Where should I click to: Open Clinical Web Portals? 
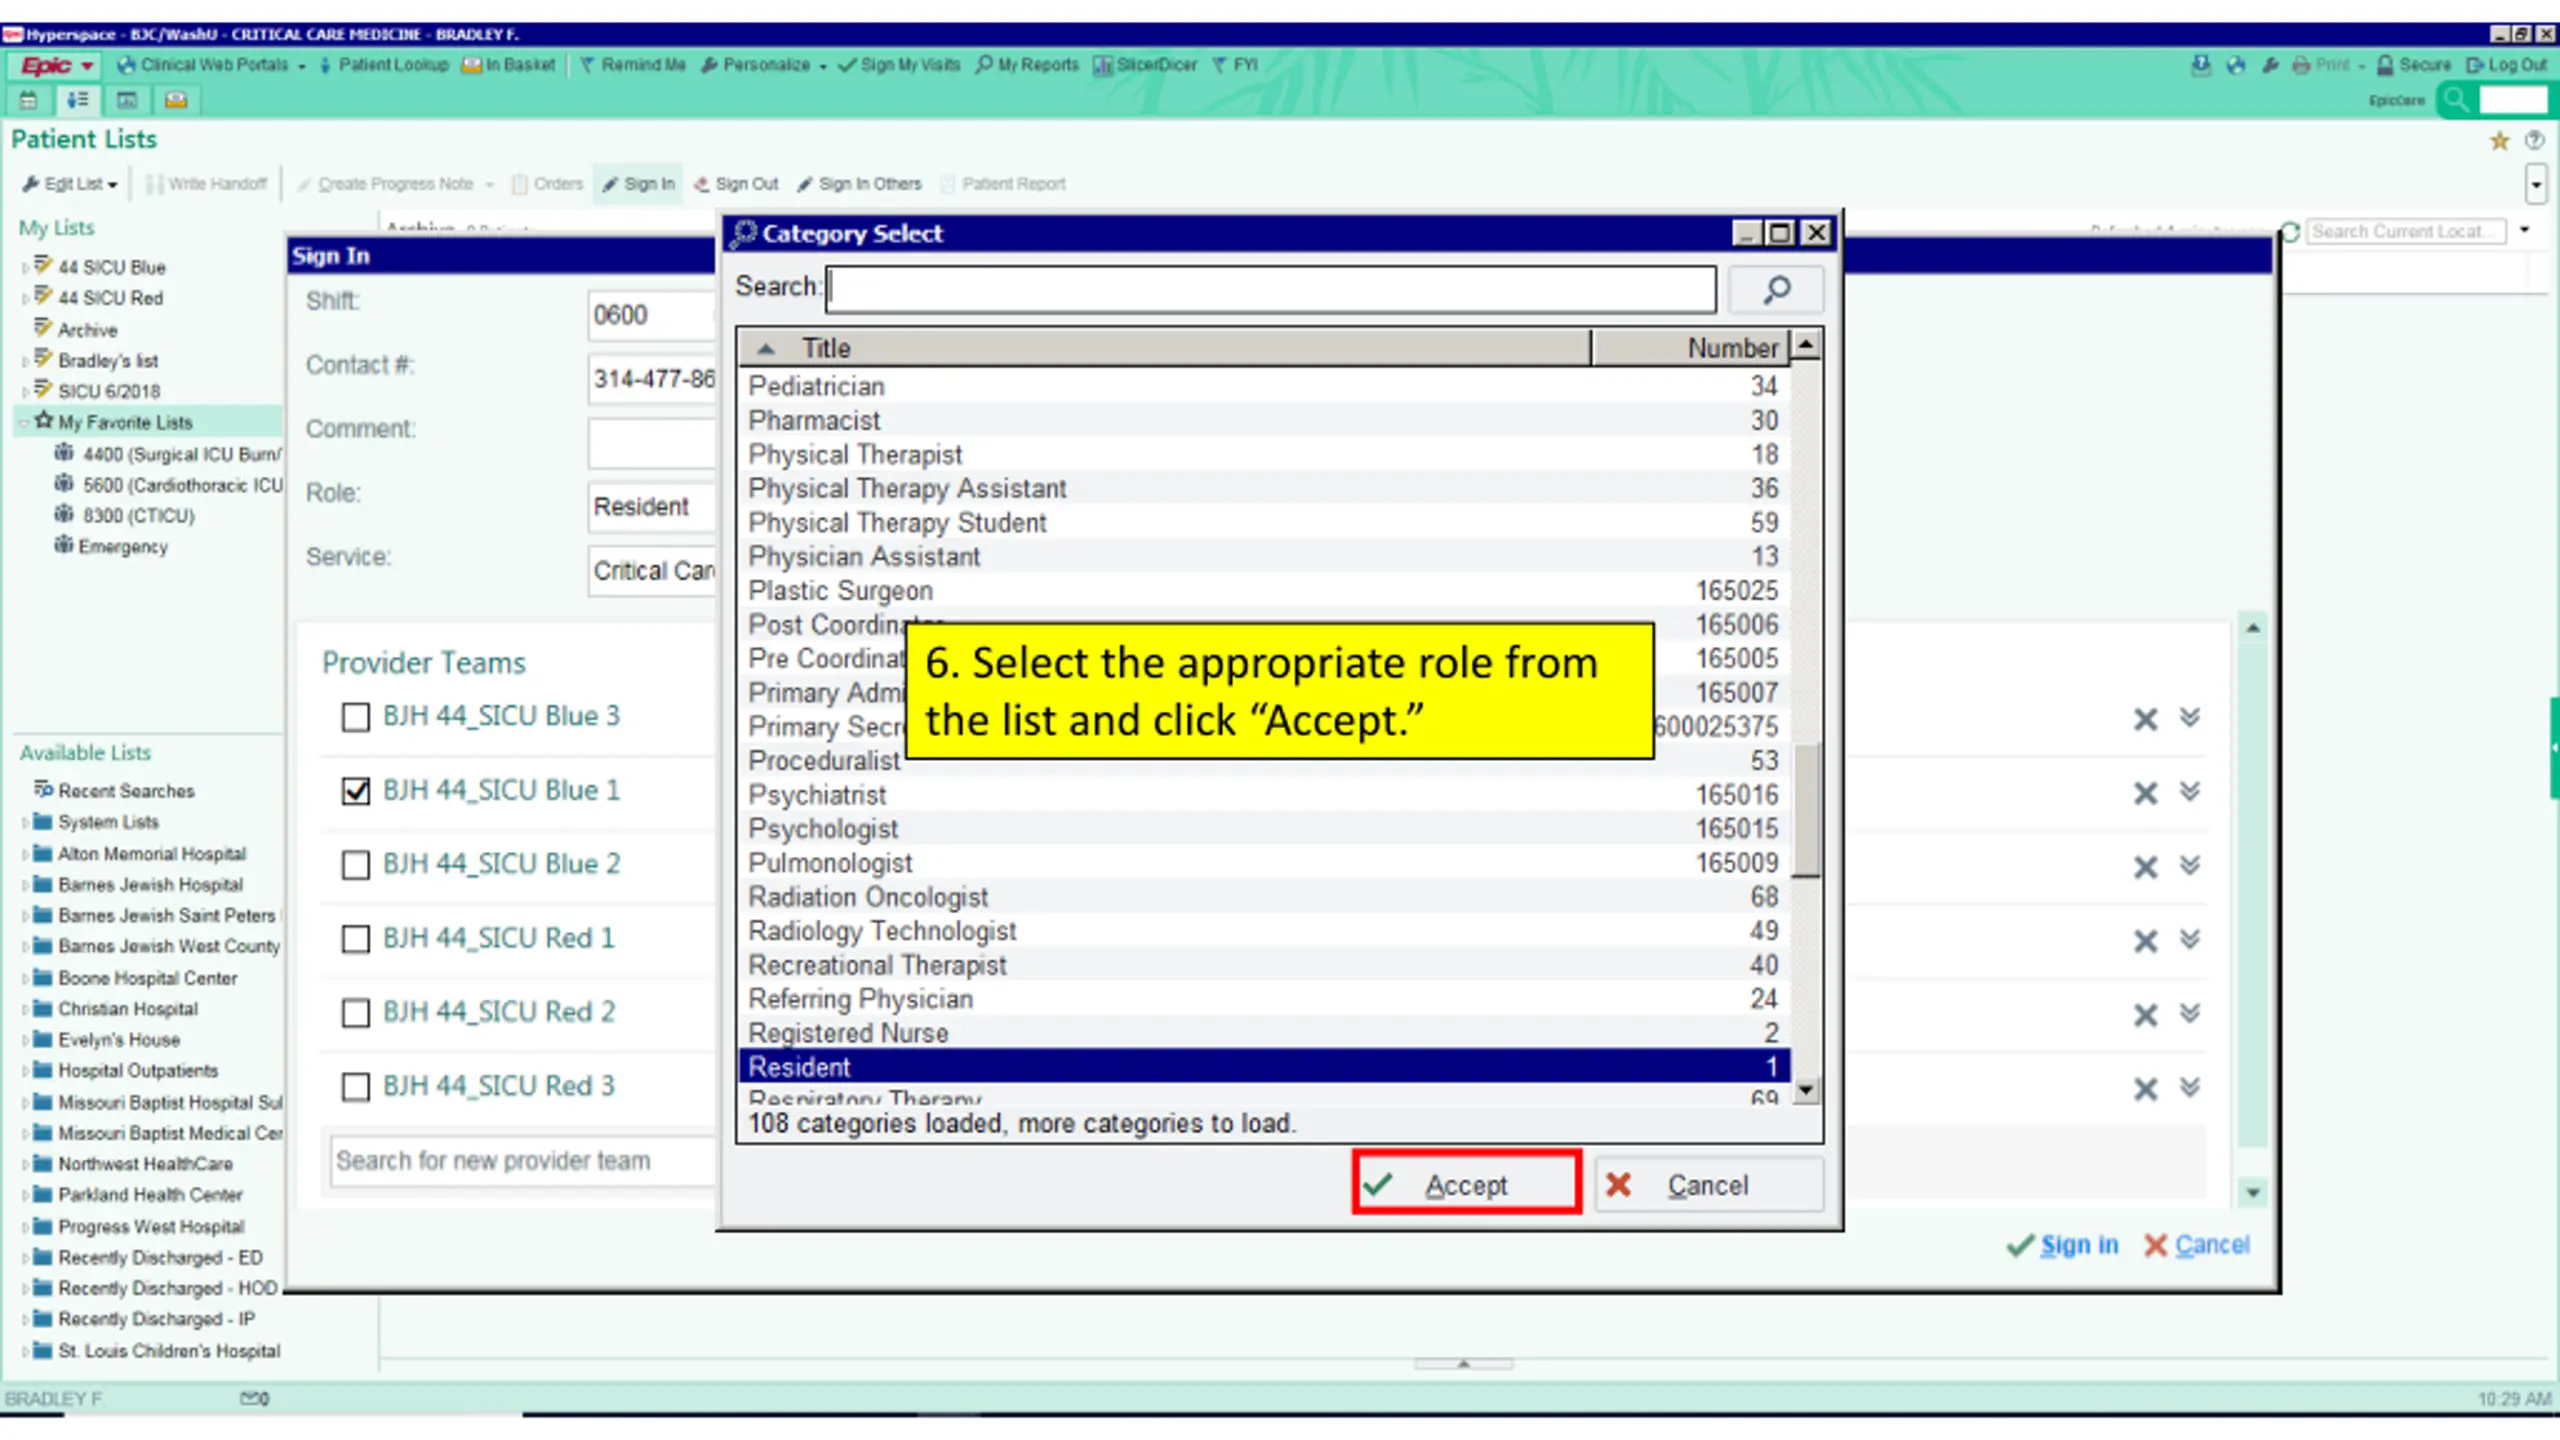tap(210, 65)
